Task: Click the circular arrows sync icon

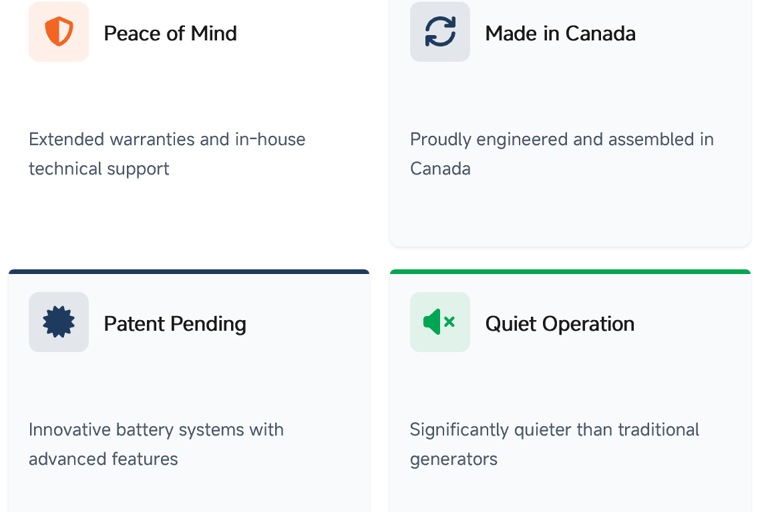Action: [440, 32]
